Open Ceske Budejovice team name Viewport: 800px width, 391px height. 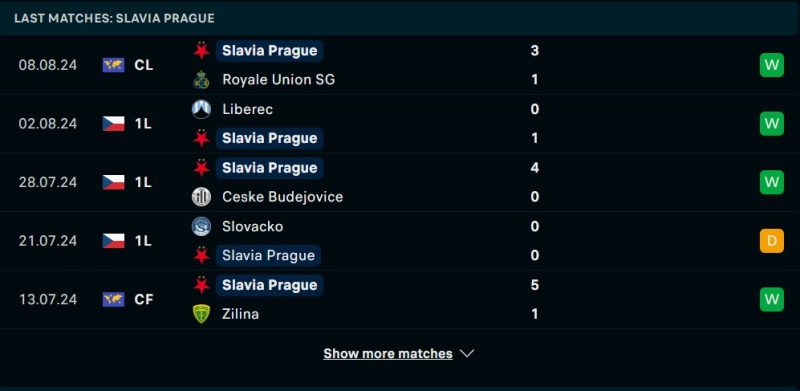coord(283,197)
